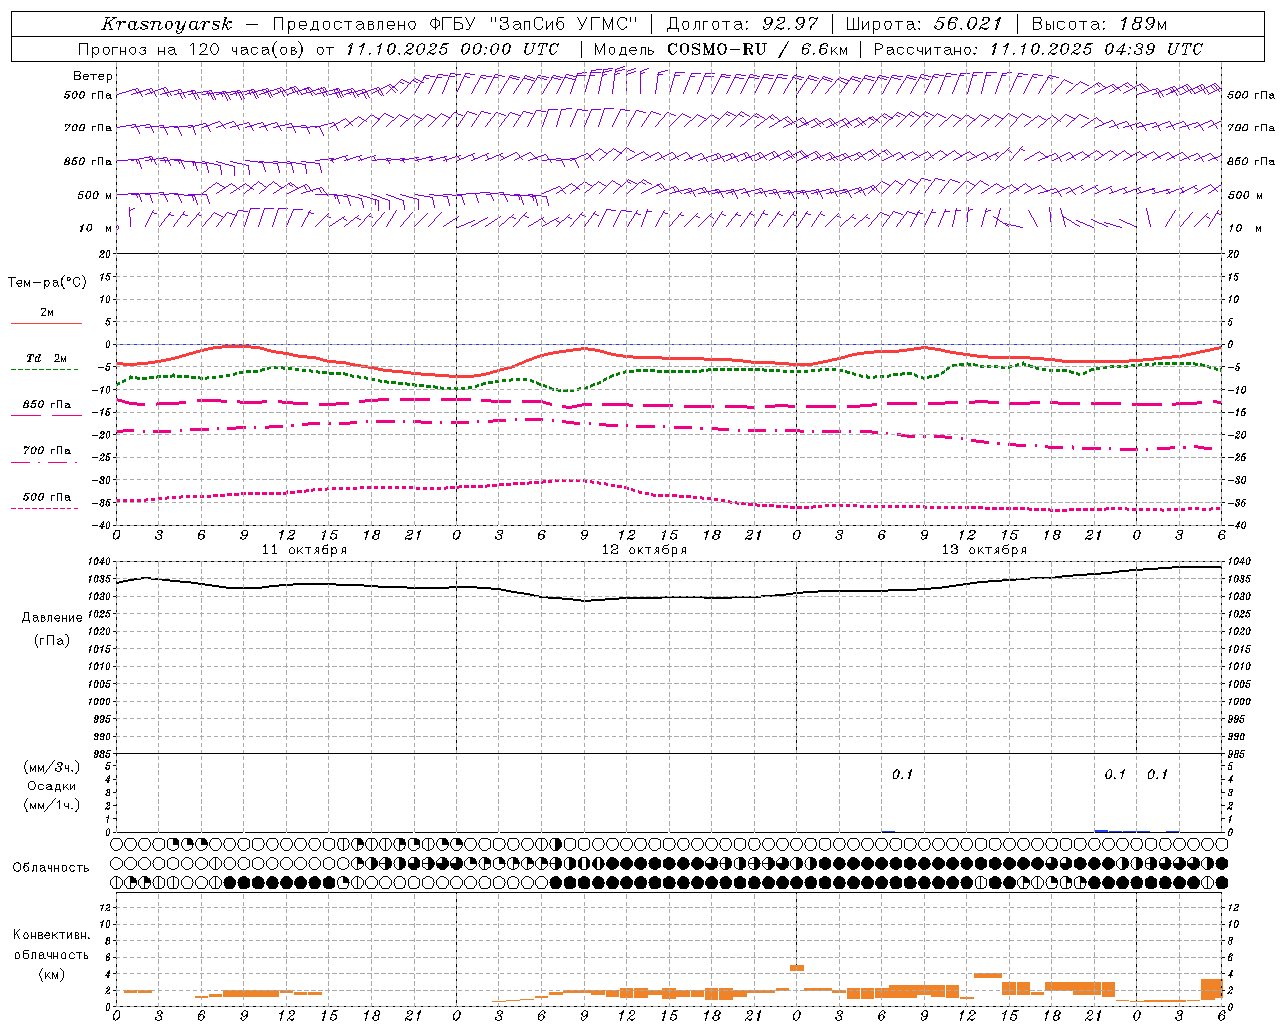Click the '(гПа)' pressure unit label
The width and height of the screenshot is (1280, 1024).
52,640
